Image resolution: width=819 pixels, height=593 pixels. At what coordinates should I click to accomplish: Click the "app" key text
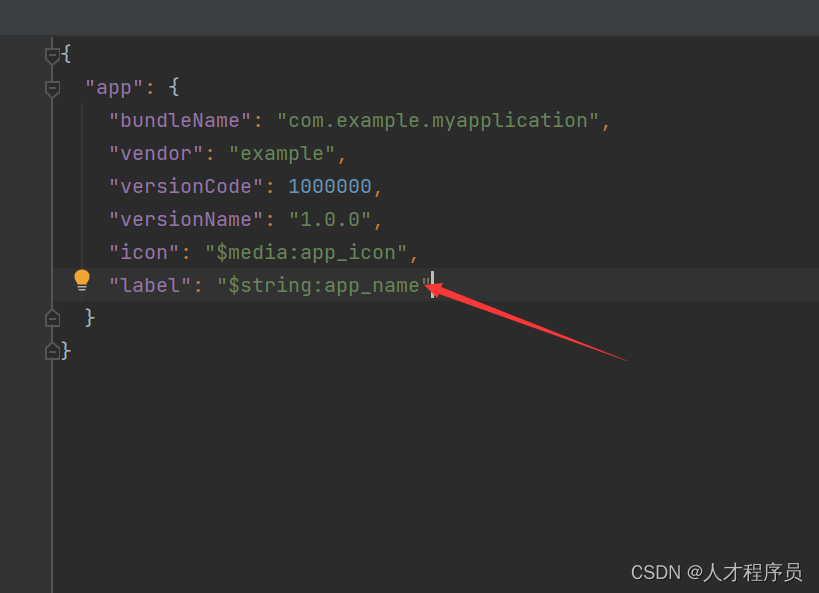click(x=114, y=88)
